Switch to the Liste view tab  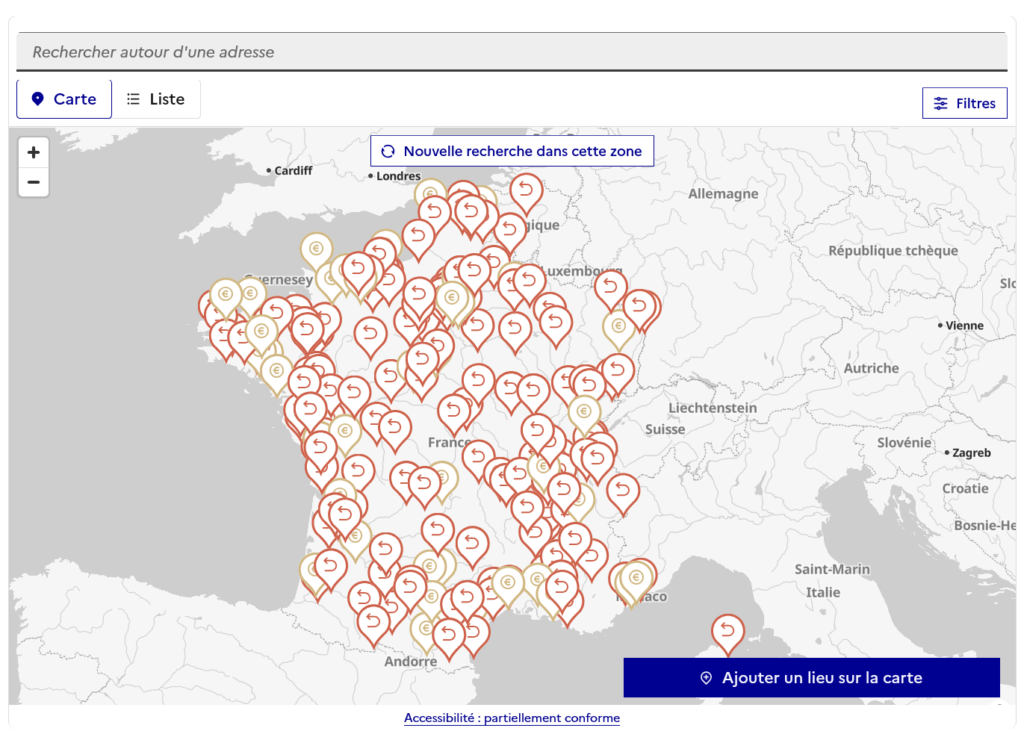(x=156, y=99)
